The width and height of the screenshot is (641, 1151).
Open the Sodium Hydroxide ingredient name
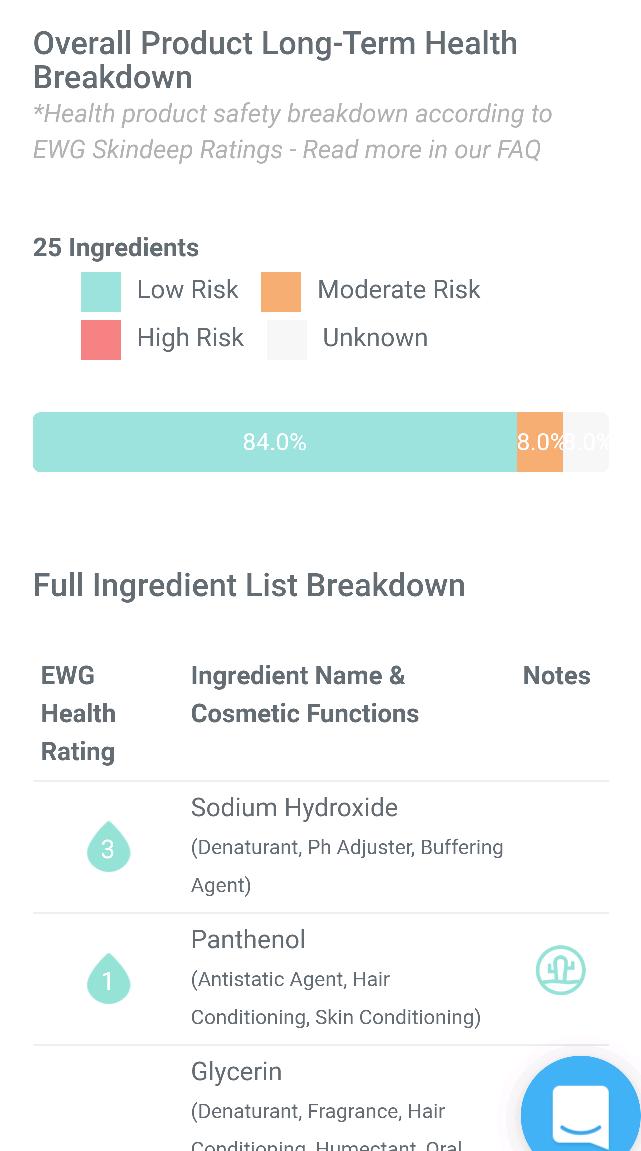coord(294,807)
